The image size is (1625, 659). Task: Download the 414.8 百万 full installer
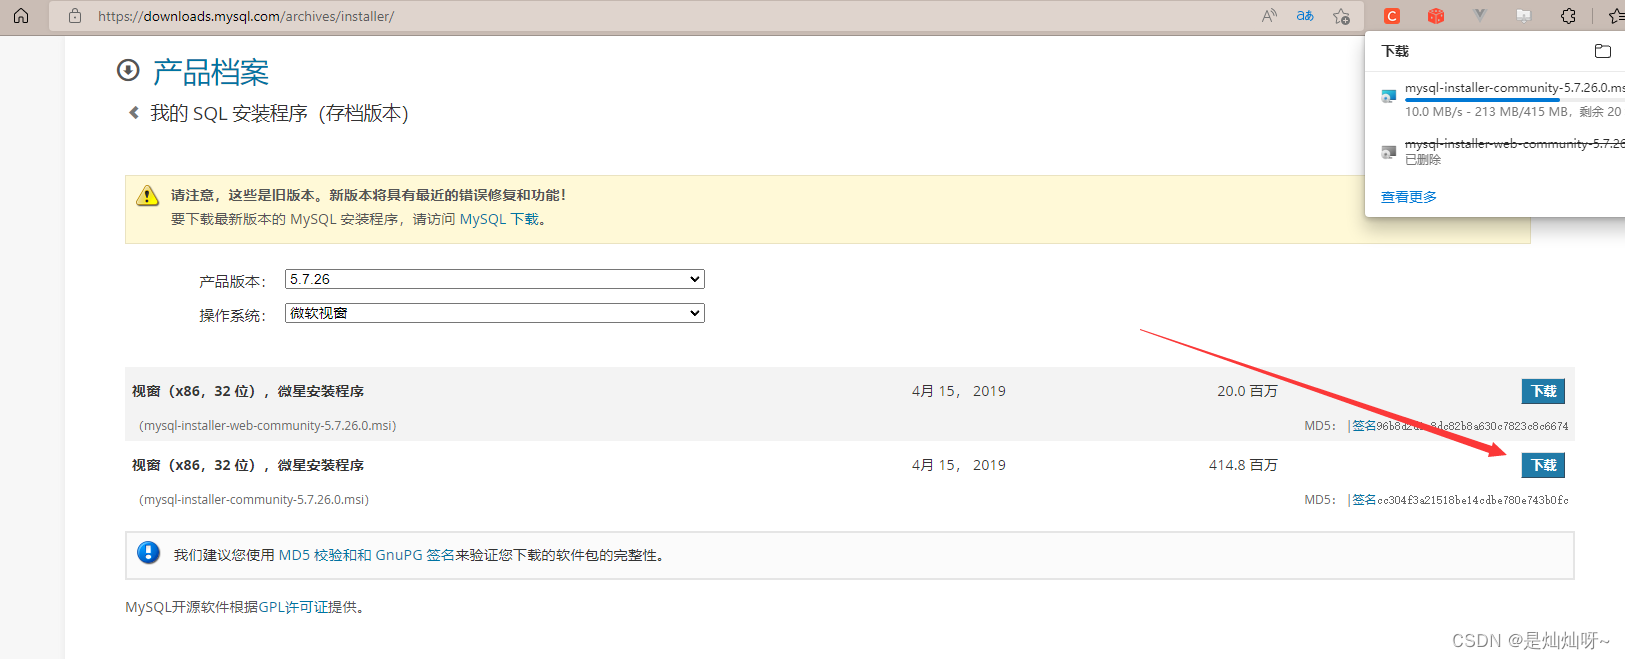click(1543, 465)
